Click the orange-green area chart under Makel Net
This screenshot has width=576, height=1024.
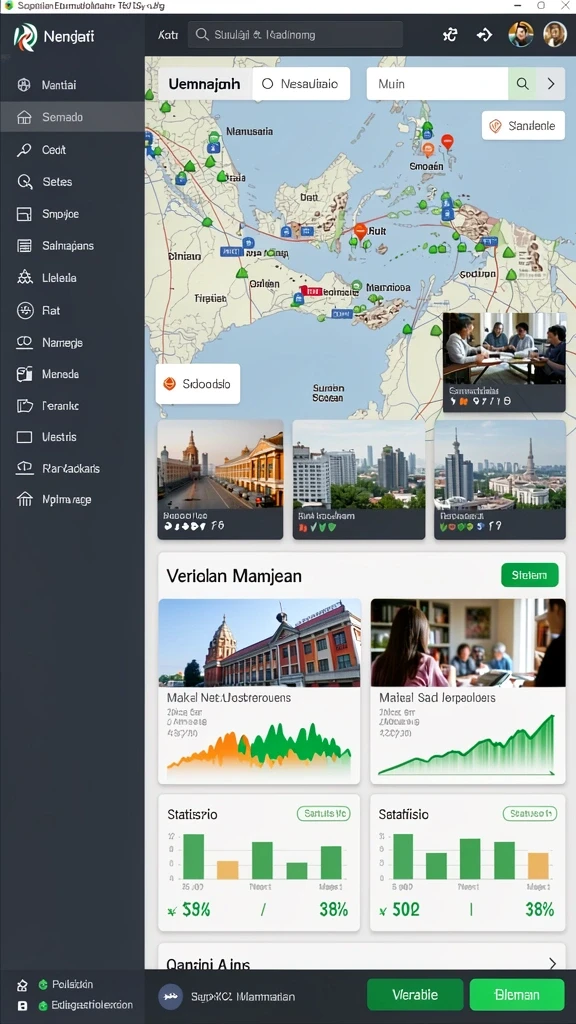(259, 746)
